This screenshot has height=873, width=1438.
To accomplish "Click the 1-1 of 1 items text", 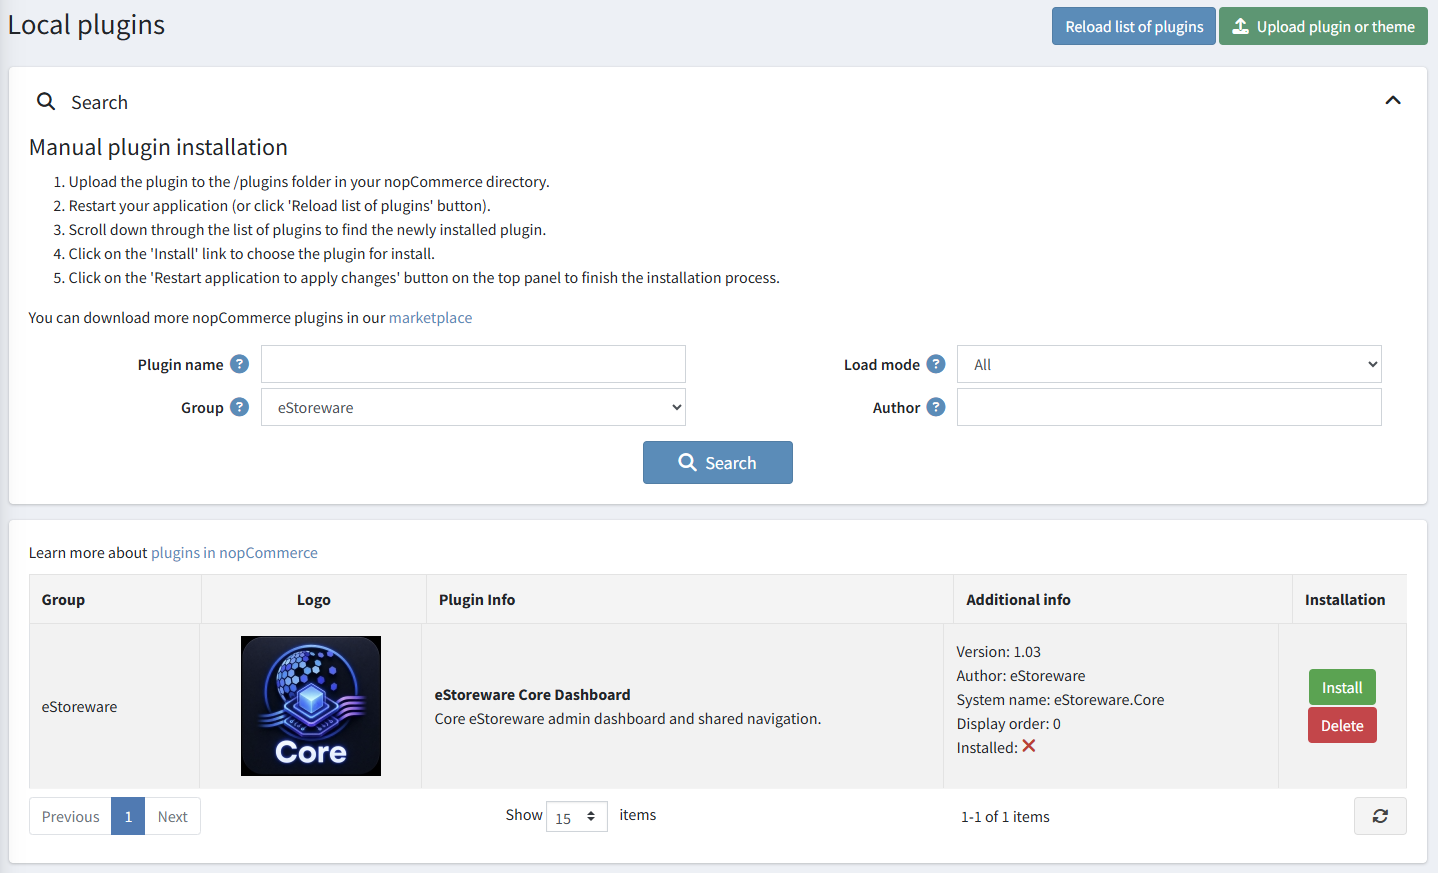I will (1005, 817).
